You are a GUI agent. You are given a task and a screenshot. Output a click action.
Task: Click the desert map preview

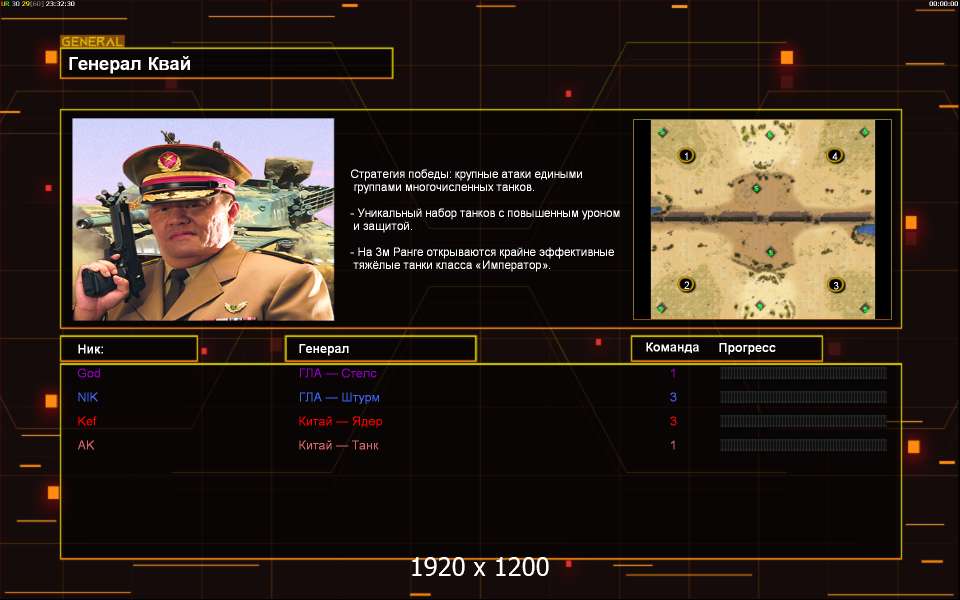tap(762, 219)
